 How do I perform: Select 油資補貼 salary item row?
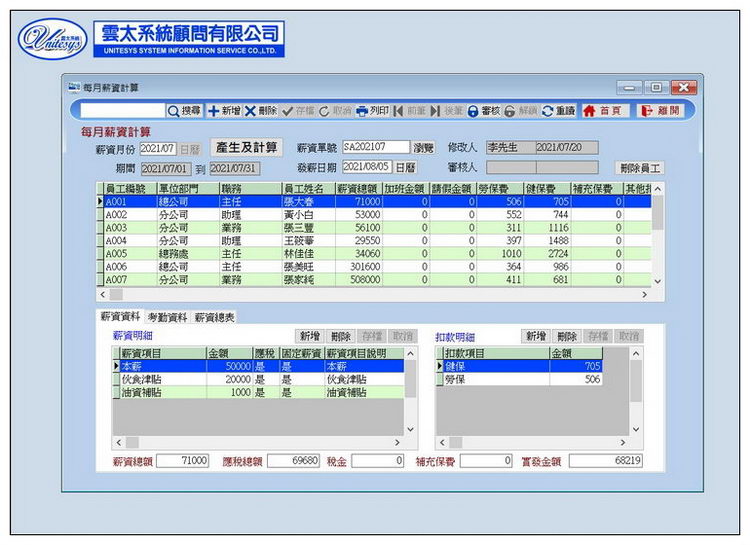click(258, 392)
